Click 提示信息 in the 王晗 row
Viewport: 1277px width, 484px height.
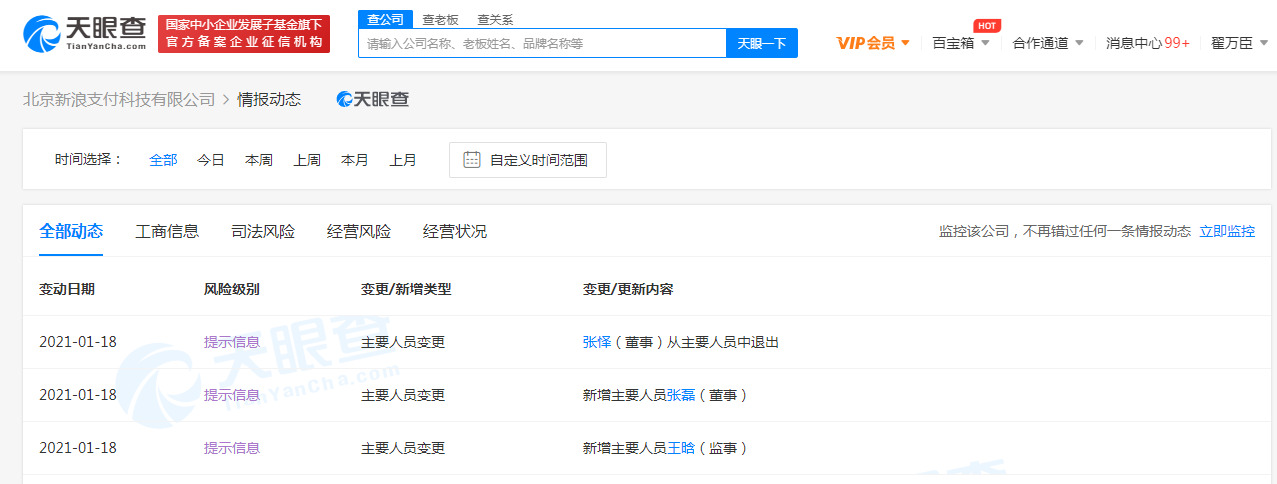[x=232, y=448]
